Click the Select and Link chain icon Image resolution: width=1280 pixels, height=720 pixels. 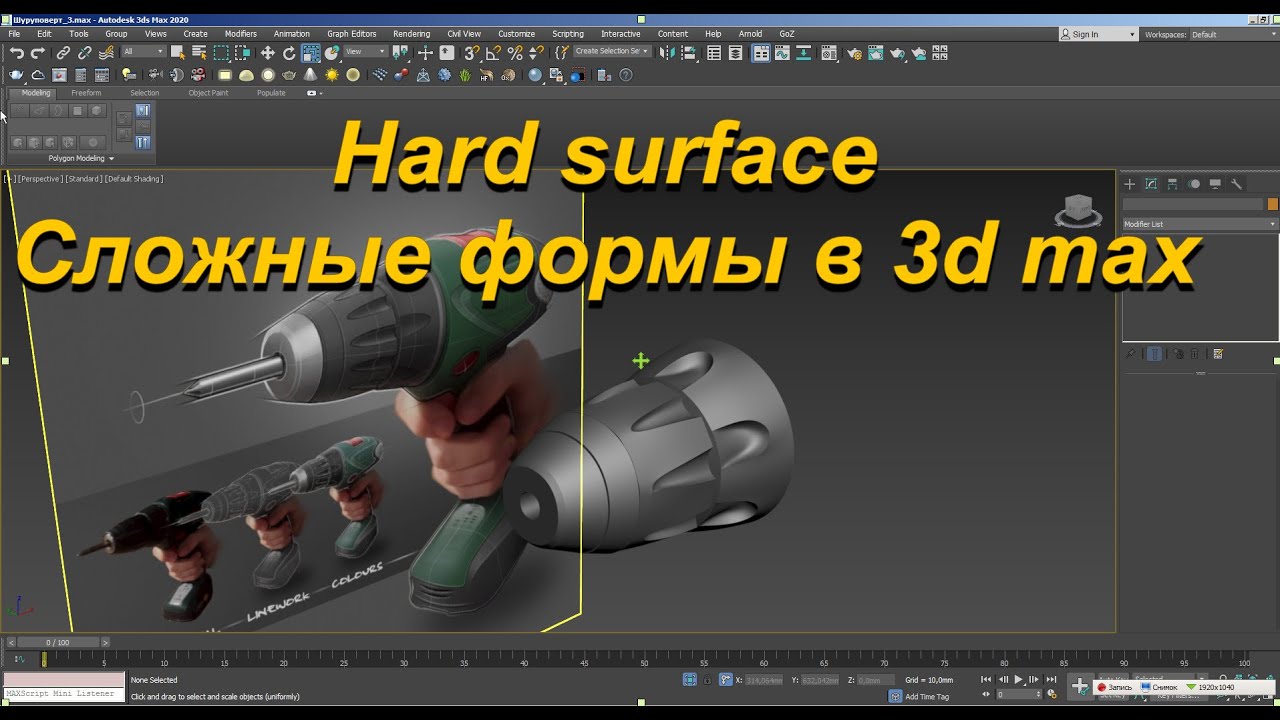click(63, 53)
